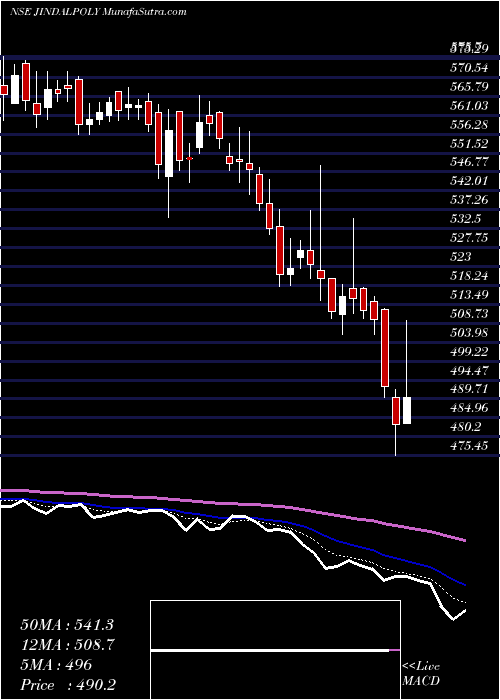Select the 518.24 price axis label

pos(469,276)
